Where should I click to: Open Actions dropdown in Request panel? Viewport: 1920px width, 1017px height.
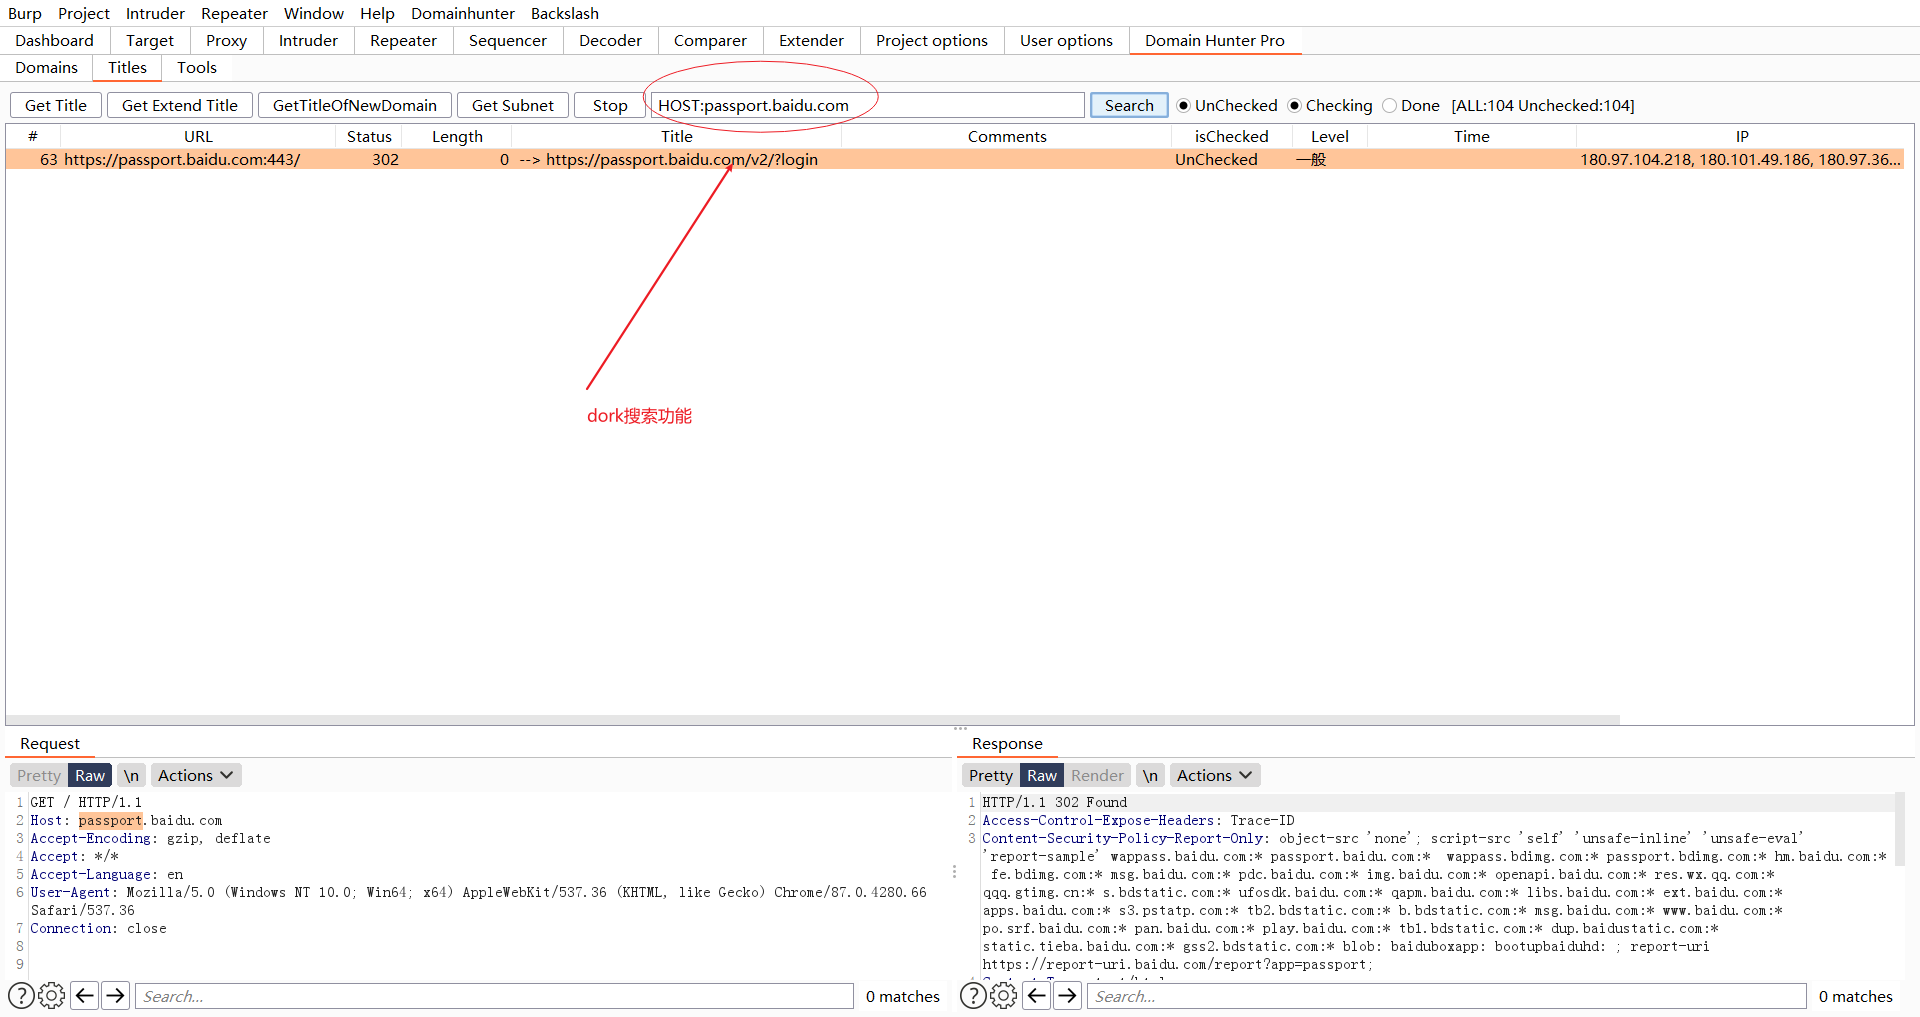point(196,775)
